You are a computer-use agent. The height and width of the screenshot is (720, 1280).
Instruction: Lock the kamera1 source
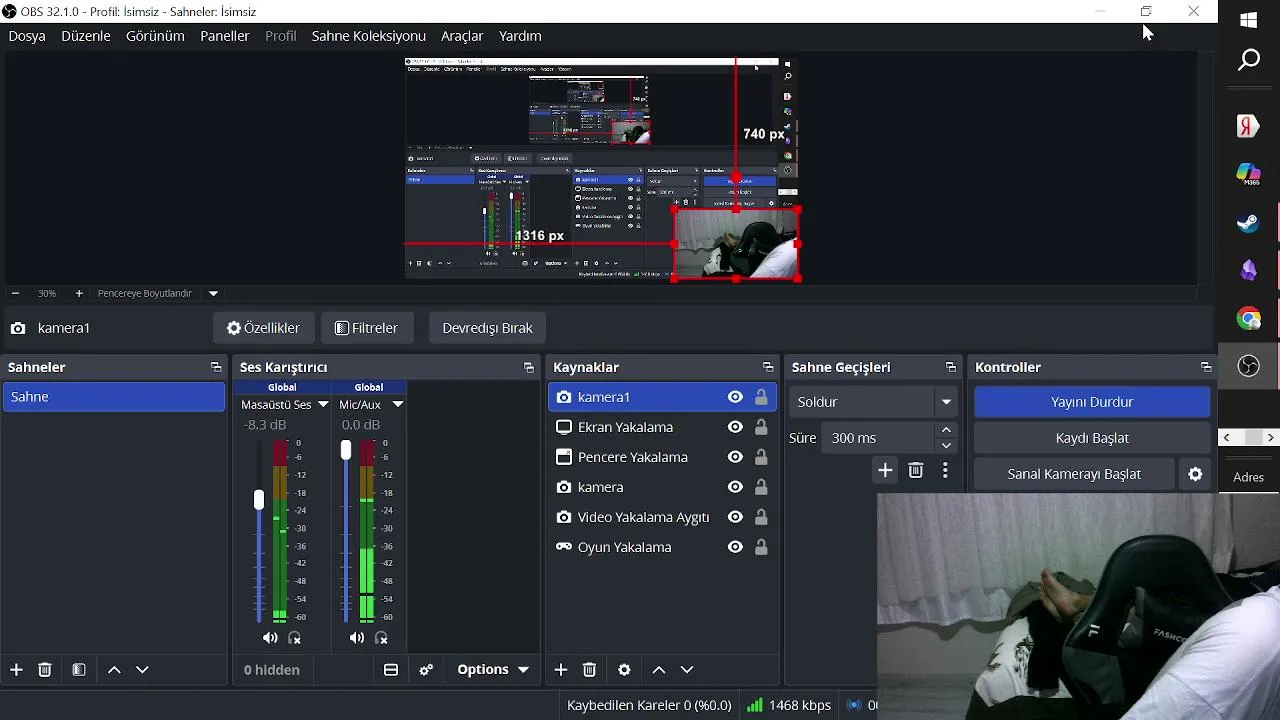pos(761,397)
